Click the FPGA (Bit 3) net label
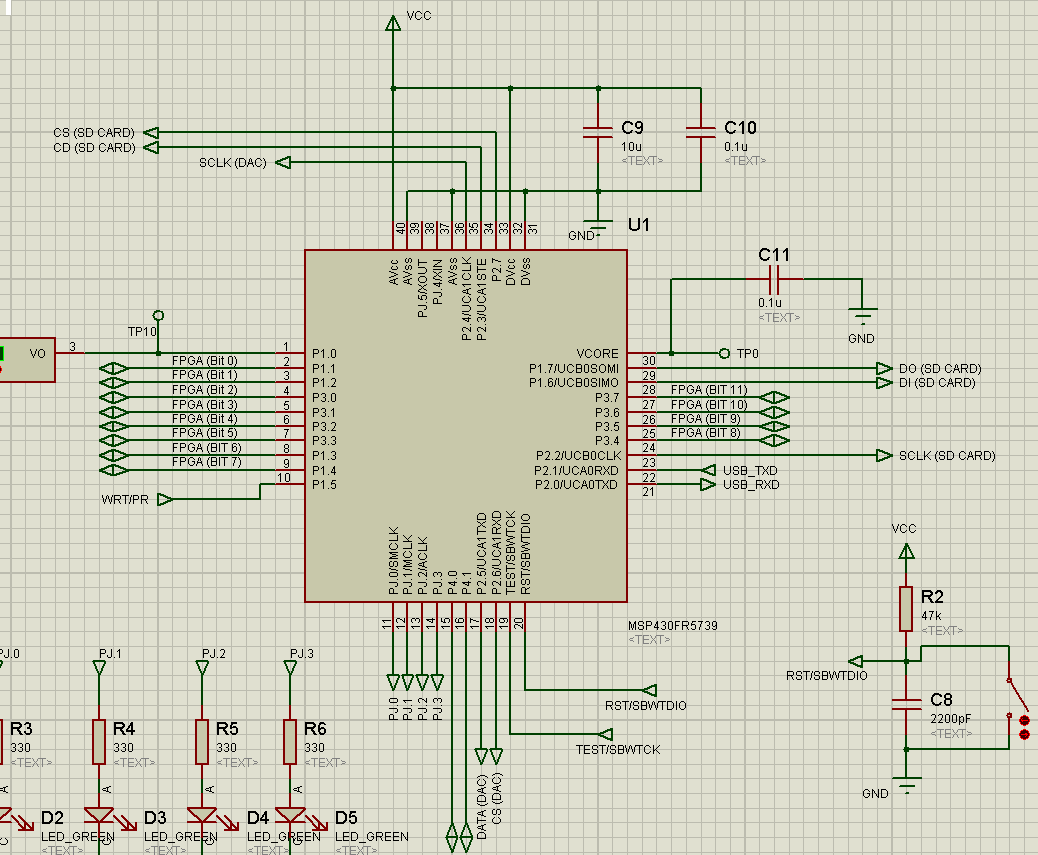The image size is (1038, 855). (x=204, y=404)
